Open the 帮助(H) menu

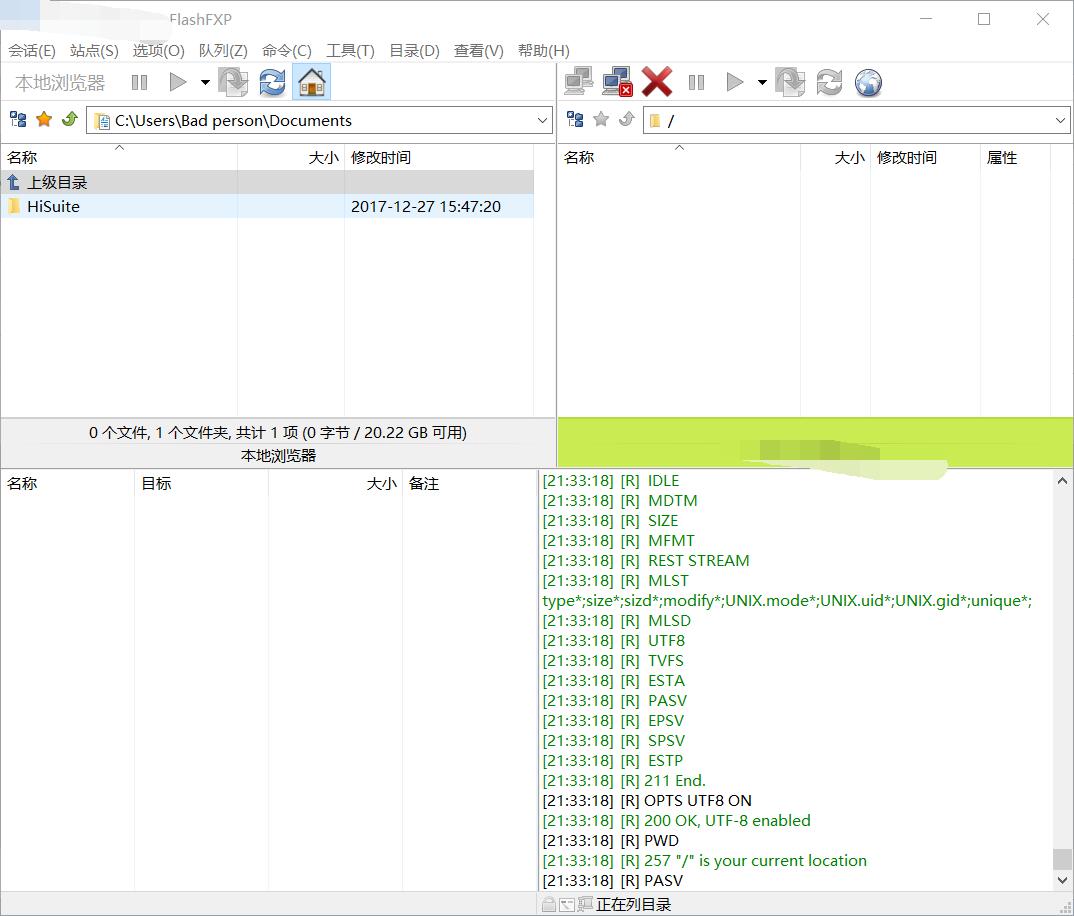pyautogui.click(x=543, y=51)
